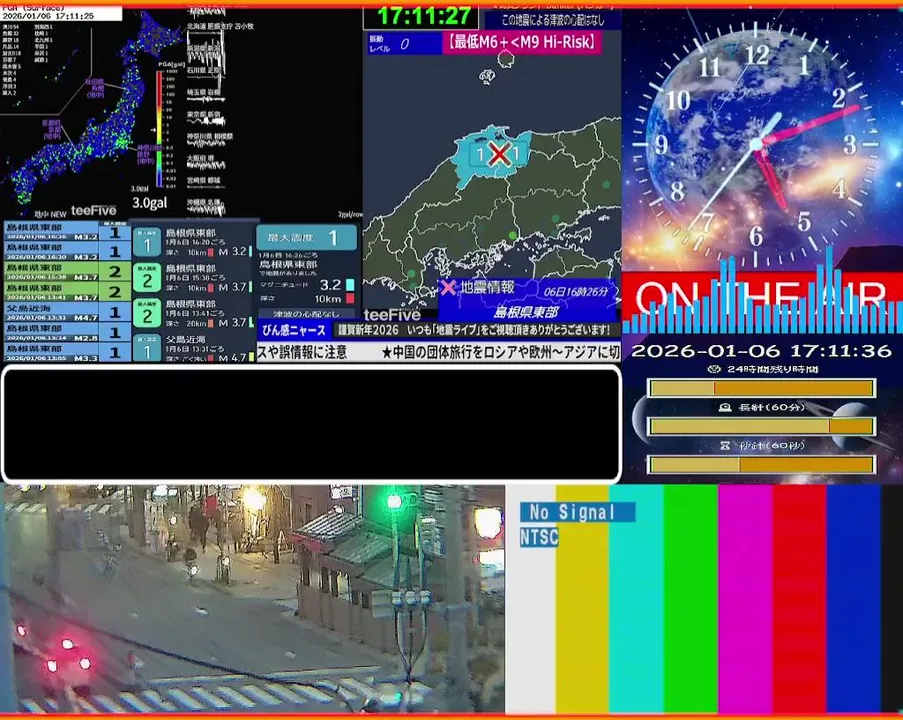Select green 島根県東部 15:38 M3.7 row
Image resolution: width=903 pixels, height=720 pixels.
(67, 272)
